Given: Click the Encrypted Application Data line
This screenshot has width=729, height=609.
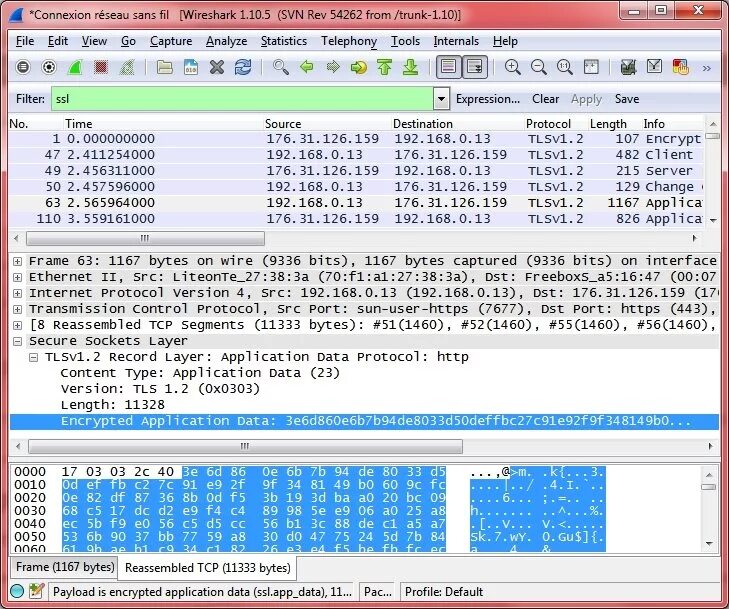Looking at the screenshot, I should click(x=364, y=421).
